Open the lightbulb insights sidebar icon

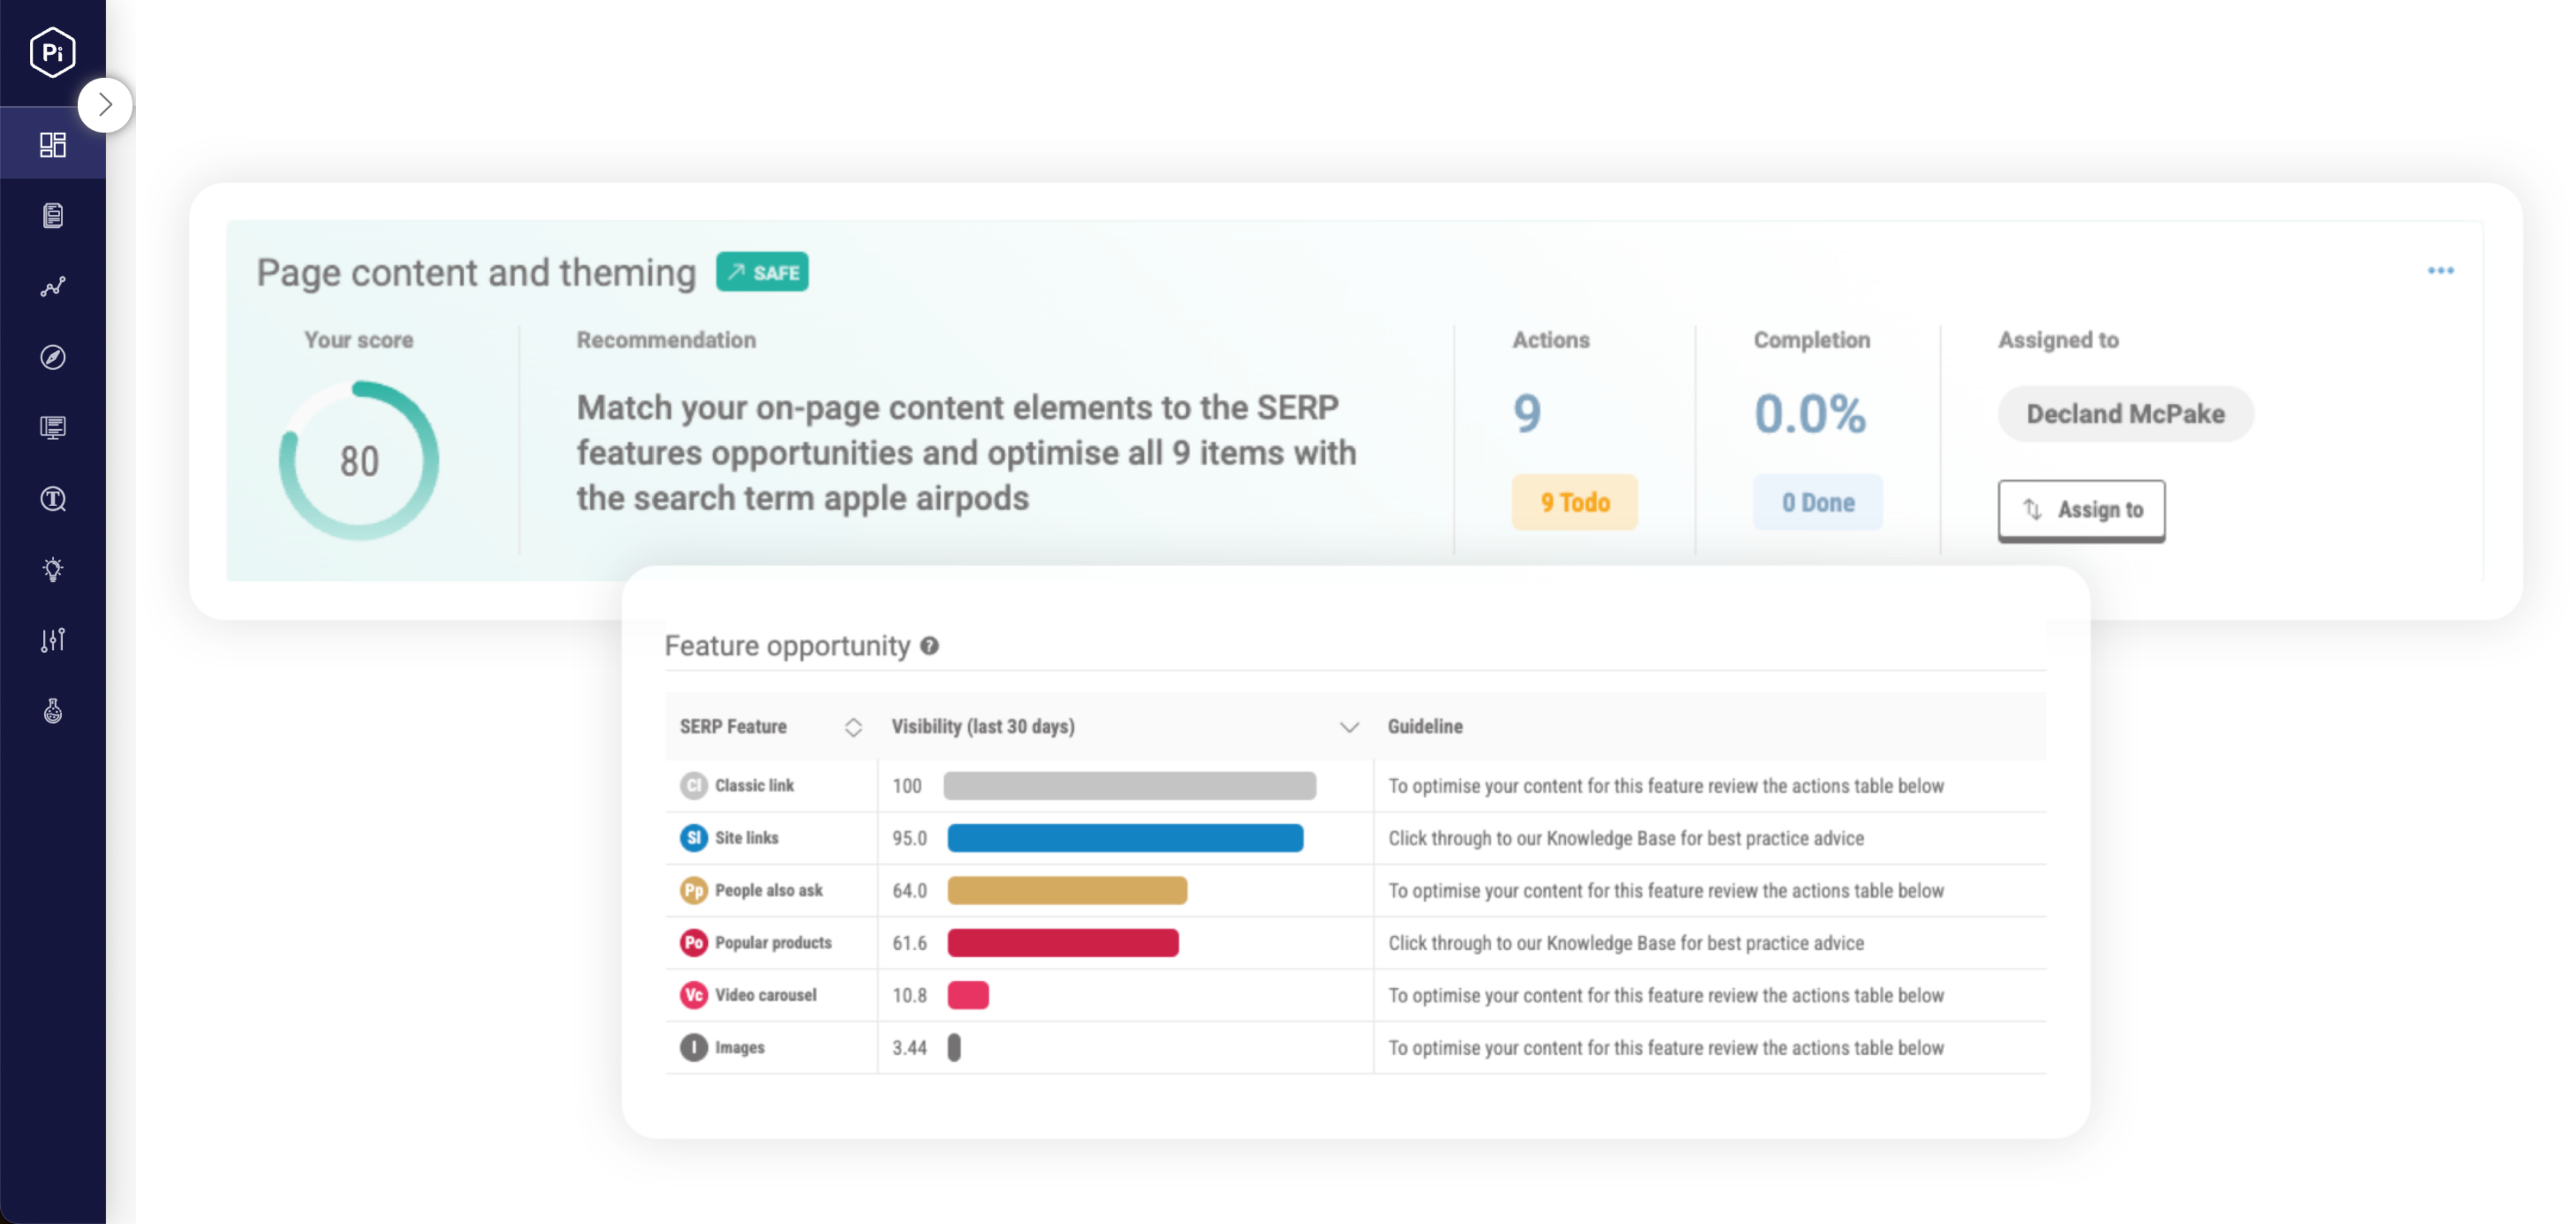tap(52, 569)
